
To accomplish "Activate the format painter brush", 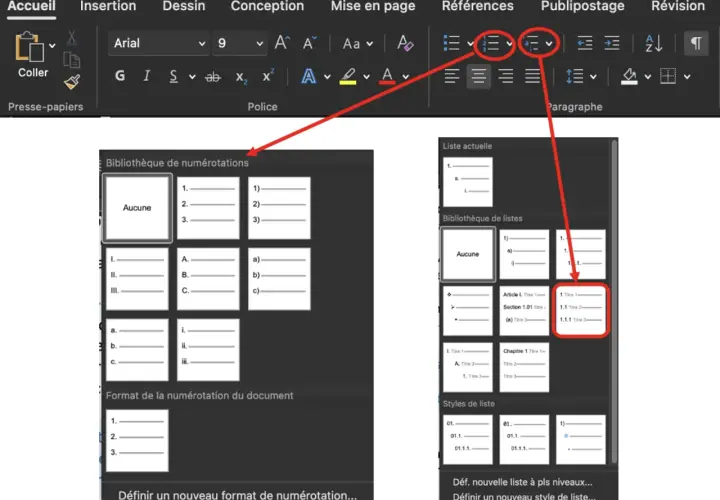I will tap(72, 82).
